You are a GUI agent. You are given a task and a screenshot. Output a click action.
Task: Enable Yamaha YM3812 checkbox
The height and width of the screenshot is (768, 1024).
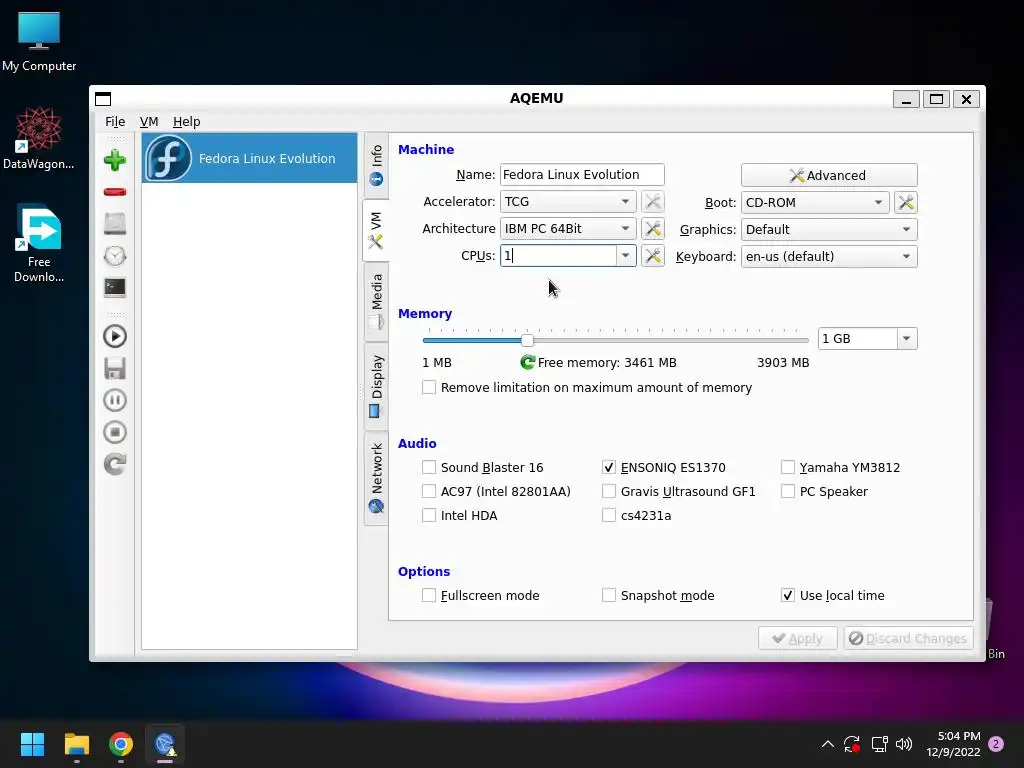788,467
